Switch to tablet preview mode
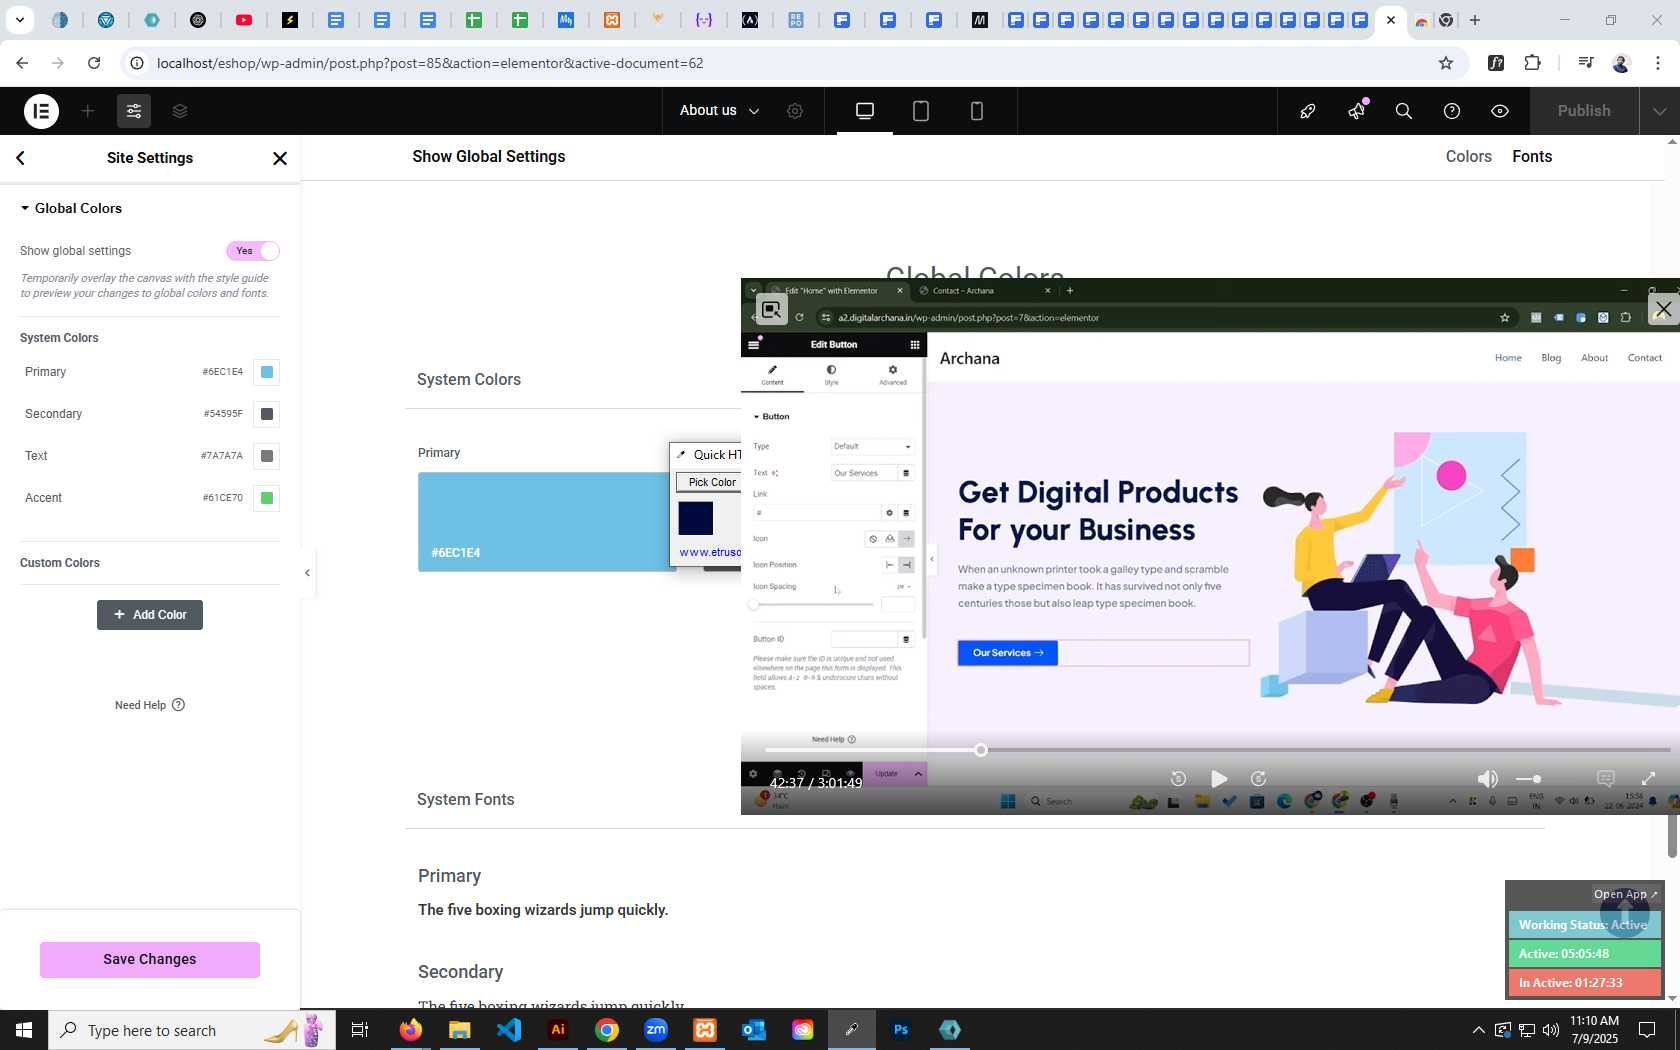The width and height of the screenshot is (1680, 1050). [921, 111]
